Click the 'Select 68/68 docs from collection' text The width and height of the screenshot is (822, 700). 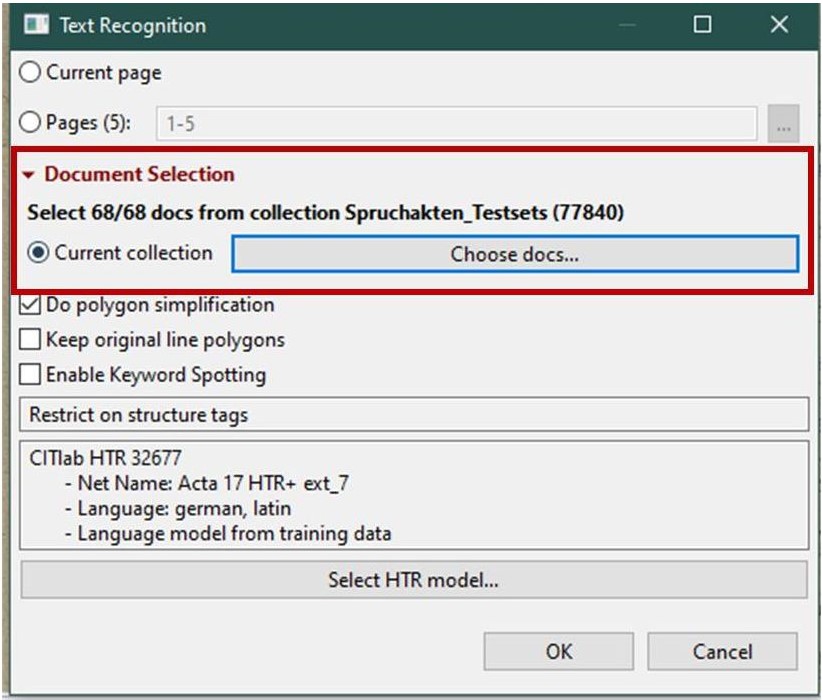point(183,212)
